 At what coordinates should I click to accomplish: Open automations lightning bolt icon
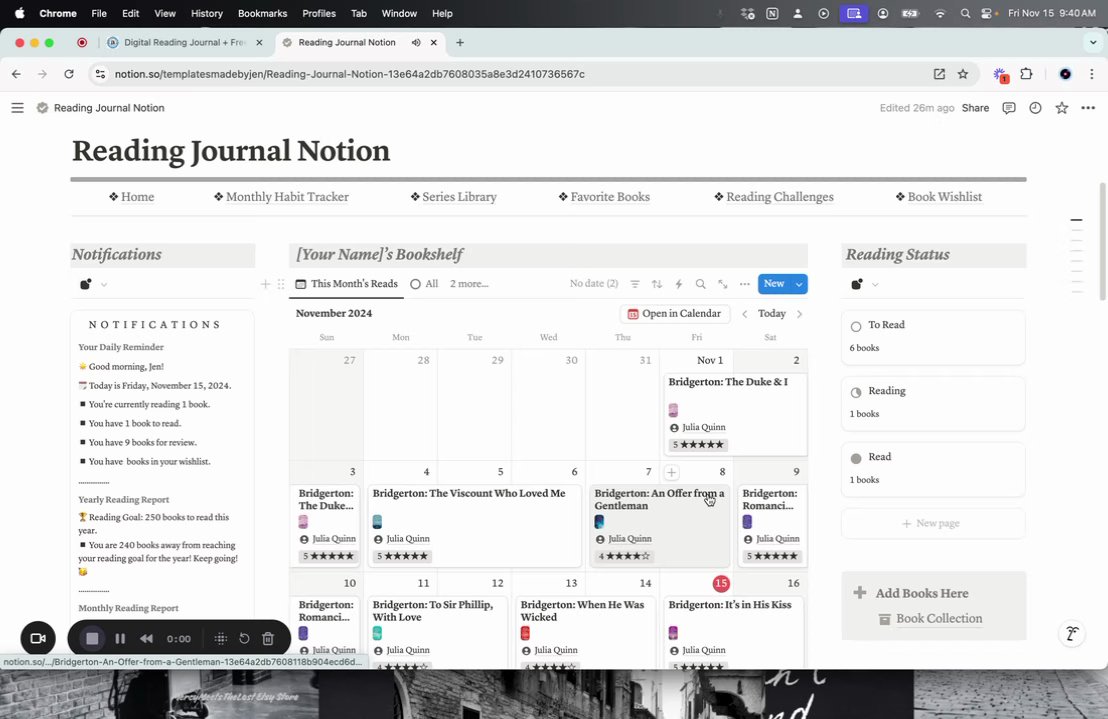point(678,284)
